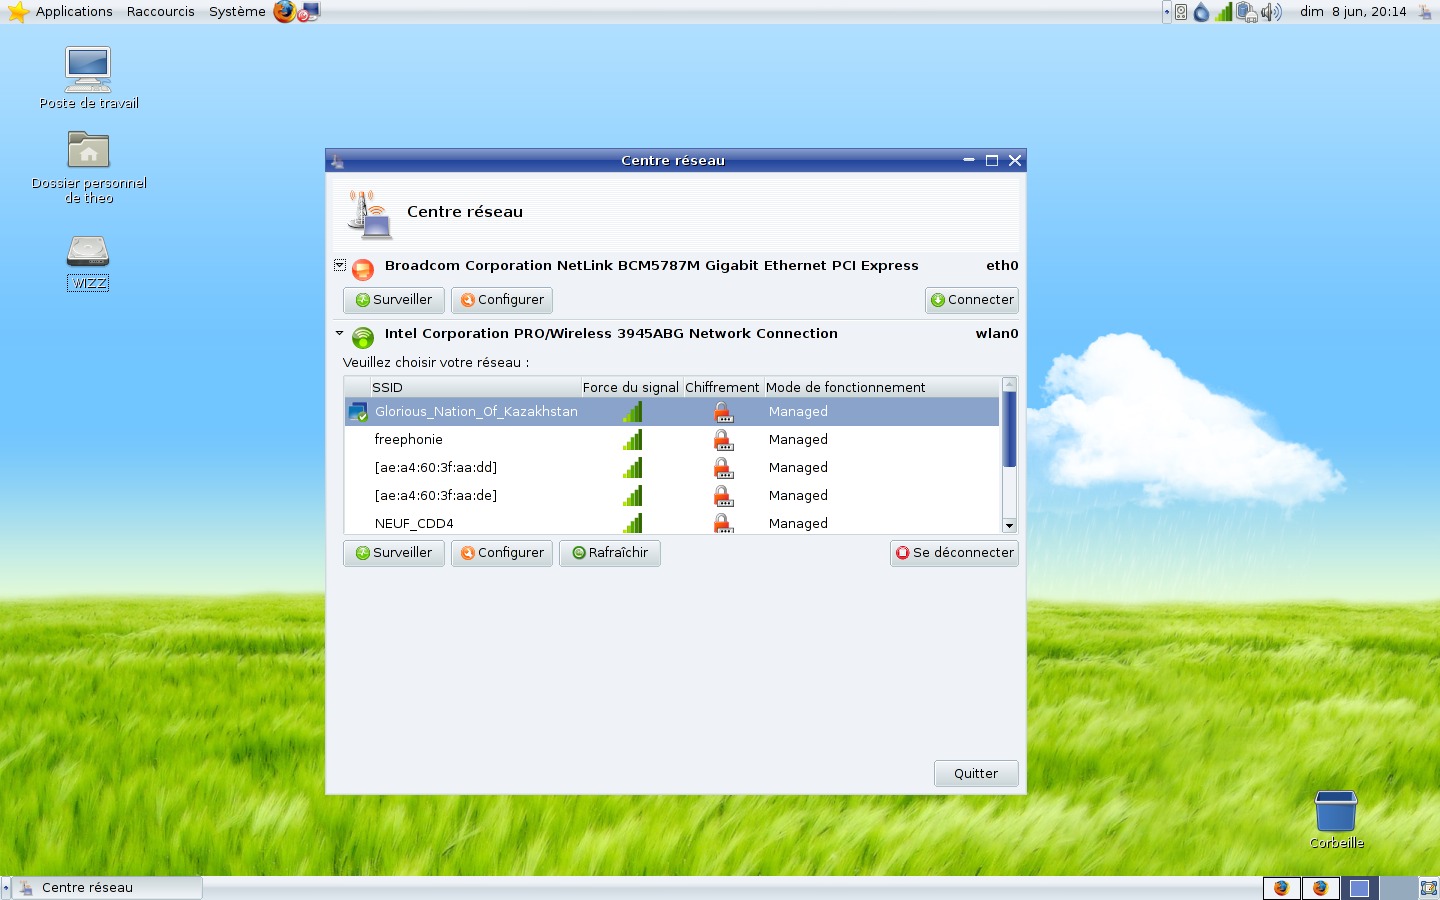The width and height of the screenshot is (1440, 900).
Task: Click signal bars on the [ae:a4:60:3f:aa:de] row
Action: [x=632, y=495]
